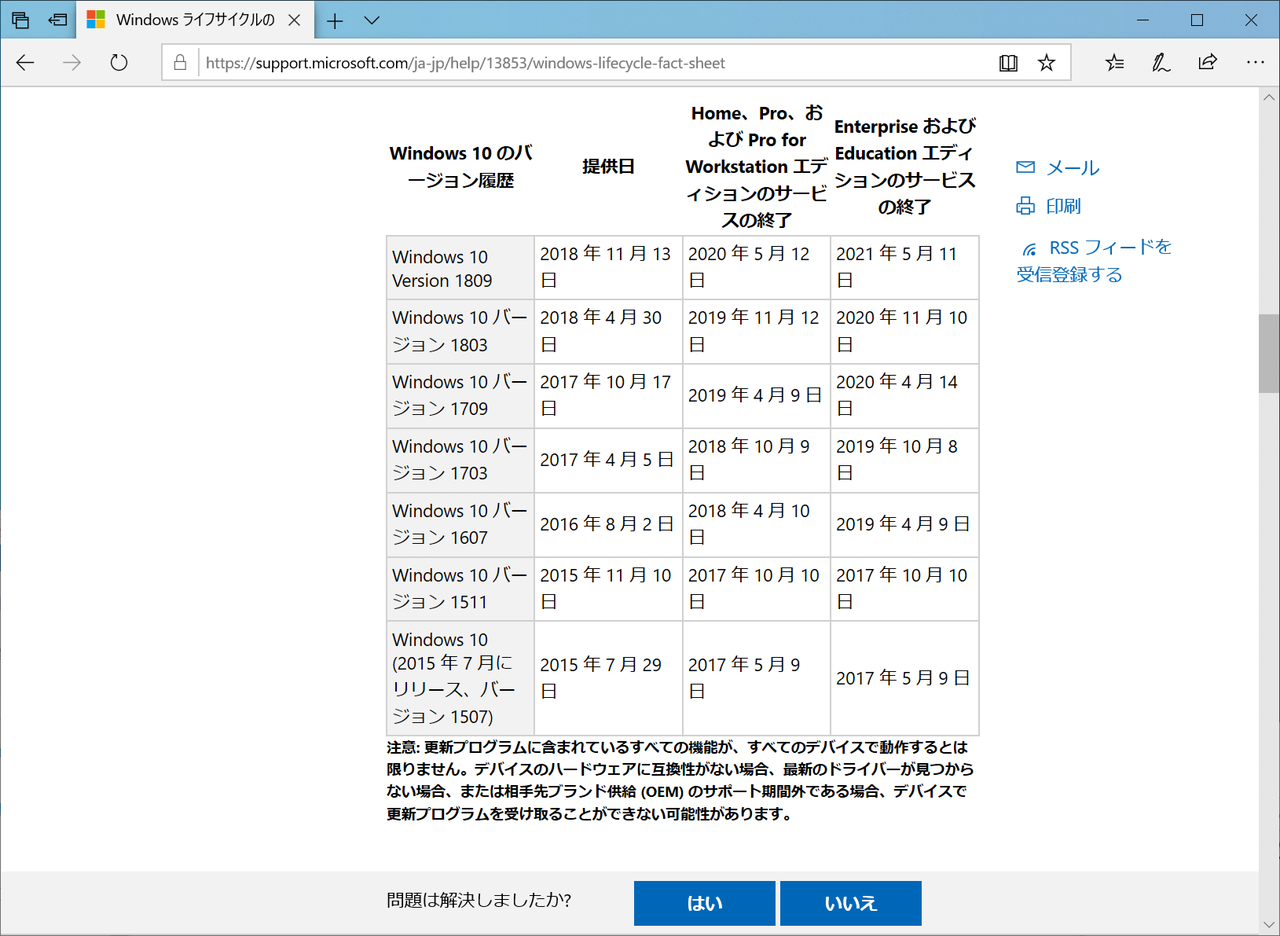Open RSS フィードを受信登録する link
Screen dimensions: 1280x936
(1094, 260)
